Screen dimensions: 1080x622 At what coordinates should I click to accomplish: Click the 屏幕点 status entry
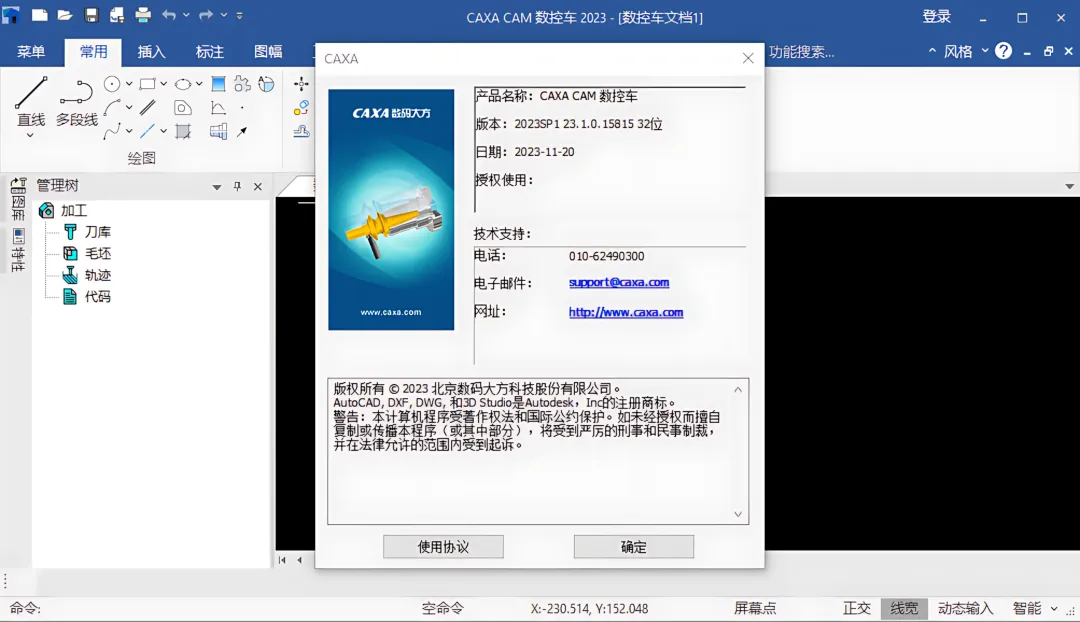click(x=755, y=608)
